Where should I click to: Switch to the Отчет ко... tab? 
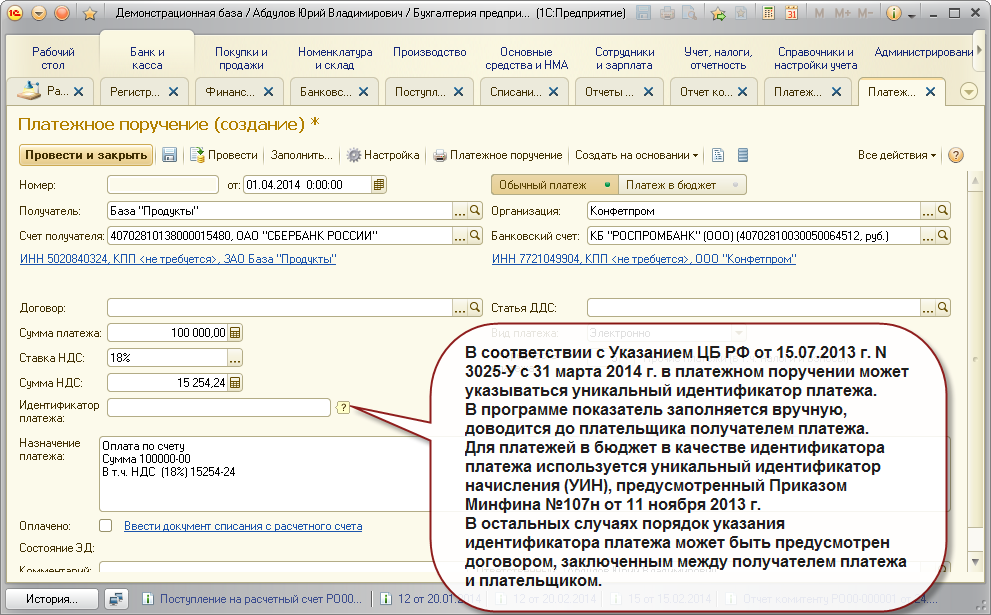click(706, 92)
